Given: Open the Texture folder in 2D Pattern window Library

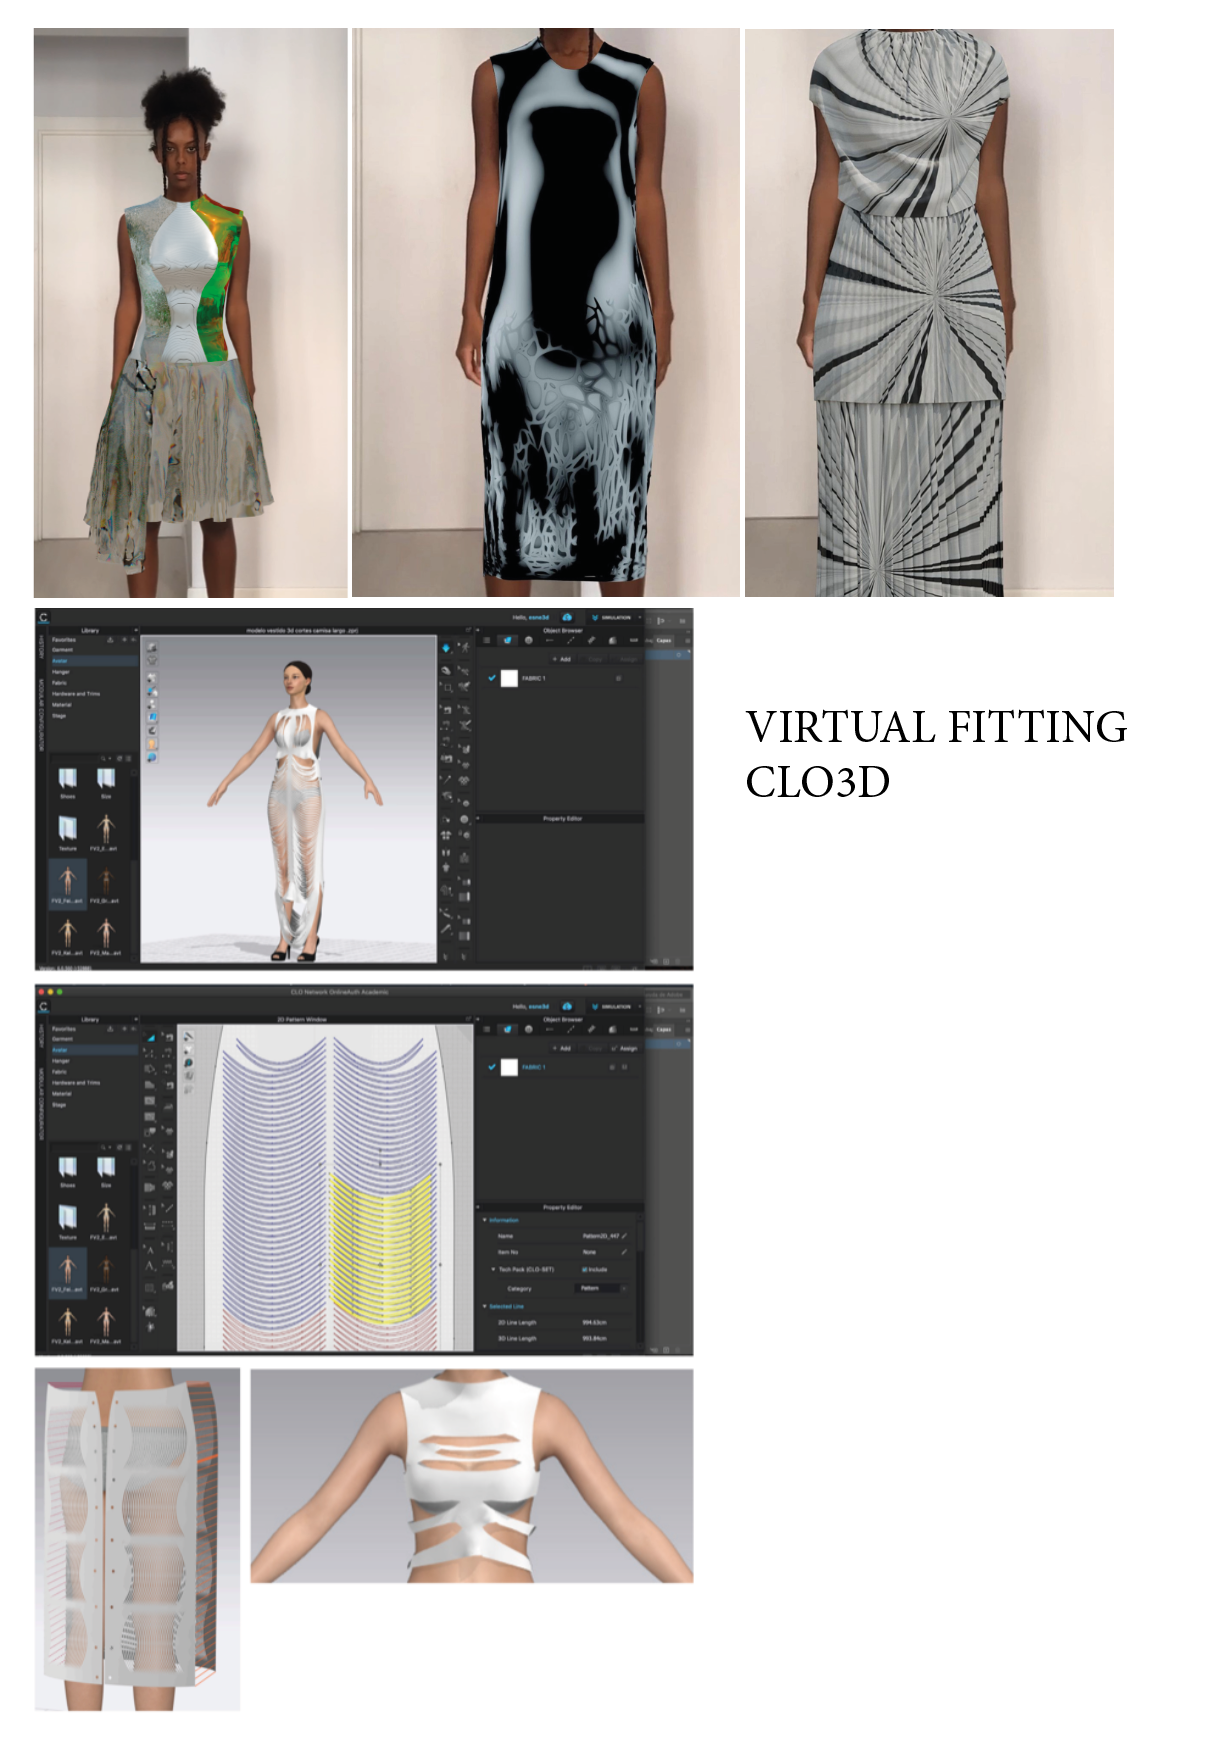Looking at the screenshot, I should click(67, 1220).
